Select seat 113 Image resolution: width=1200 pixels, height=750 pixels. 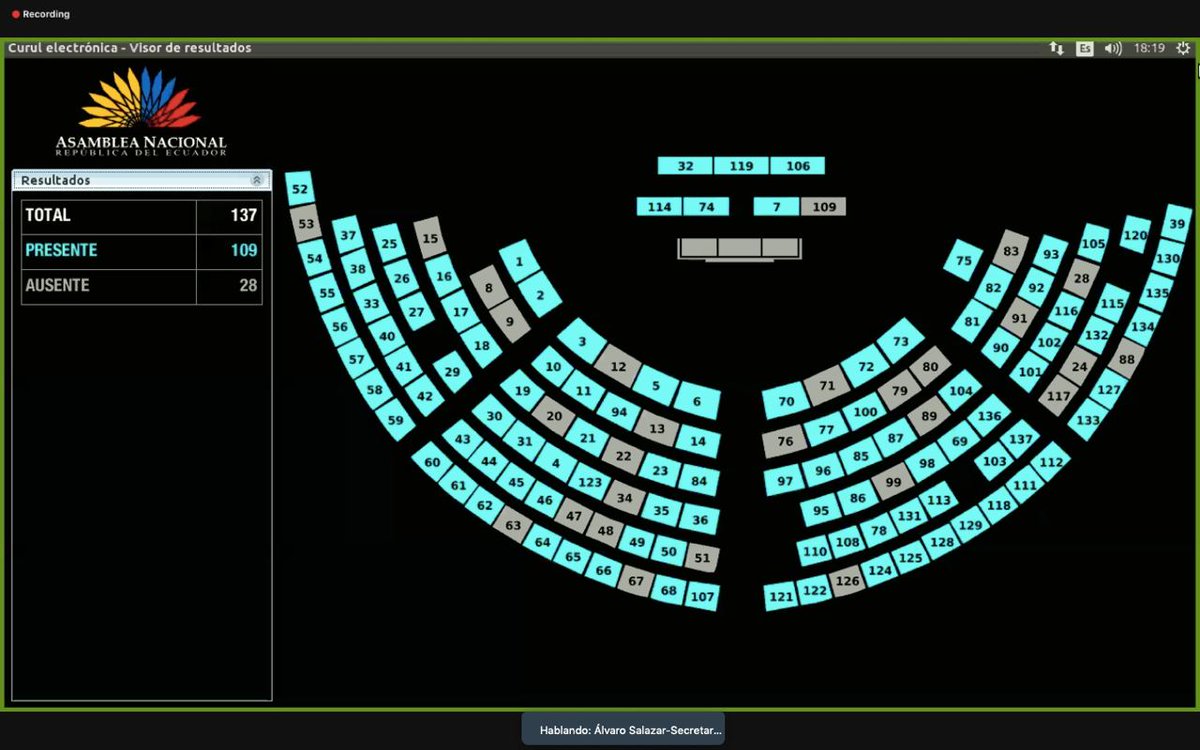(939, 500)
